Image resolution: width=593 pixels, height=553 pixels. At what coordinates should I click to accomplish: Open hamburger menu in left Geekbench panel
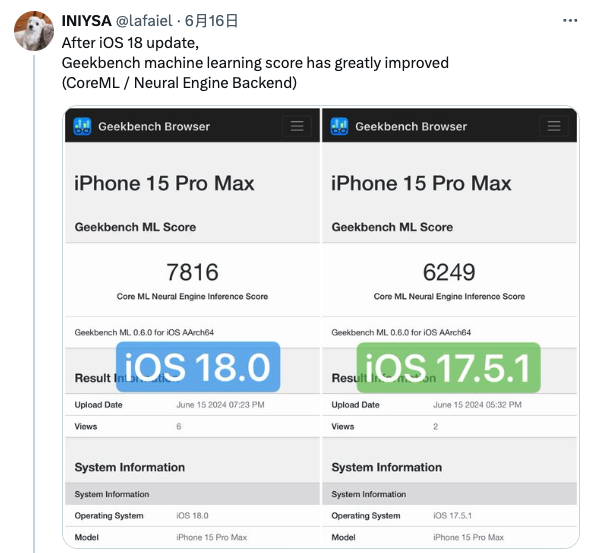tap(297, 126)
